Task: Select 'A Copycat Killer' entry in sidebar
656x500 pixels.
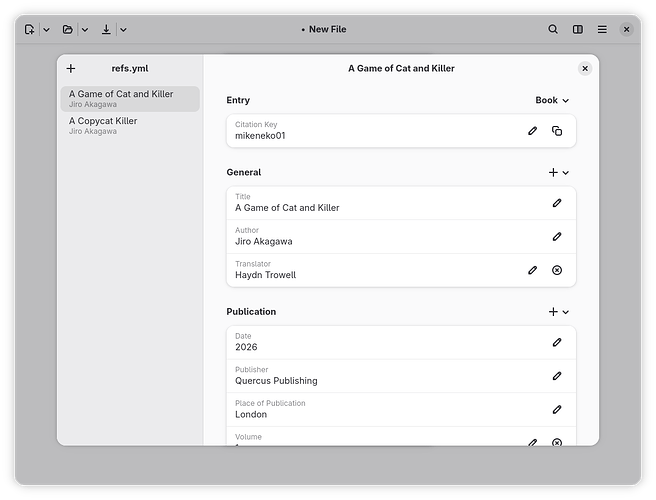Action: point(130,126)
